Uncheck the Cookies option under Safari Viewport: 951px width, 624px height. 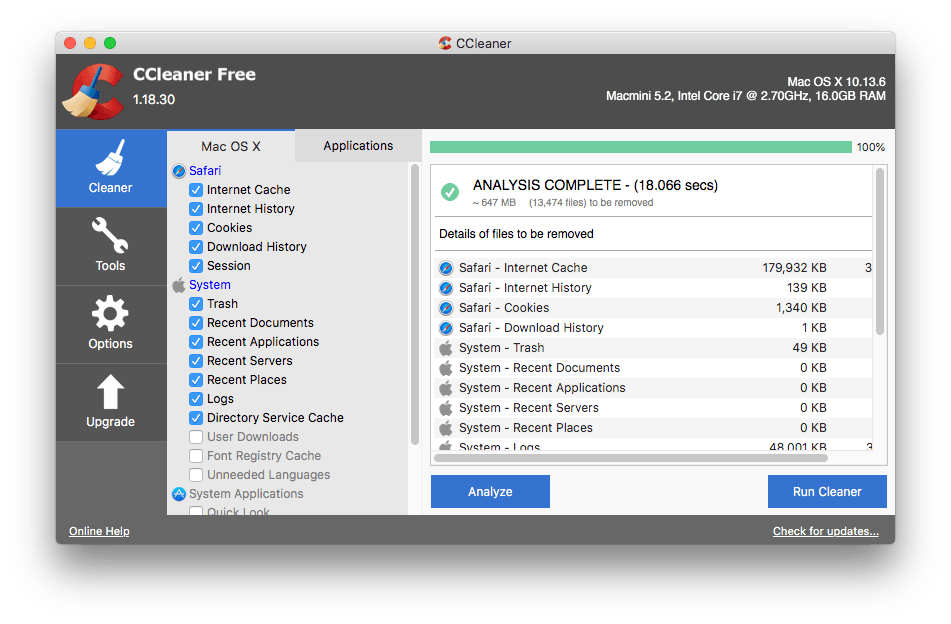pyautogui.click(x=196, y=227)
